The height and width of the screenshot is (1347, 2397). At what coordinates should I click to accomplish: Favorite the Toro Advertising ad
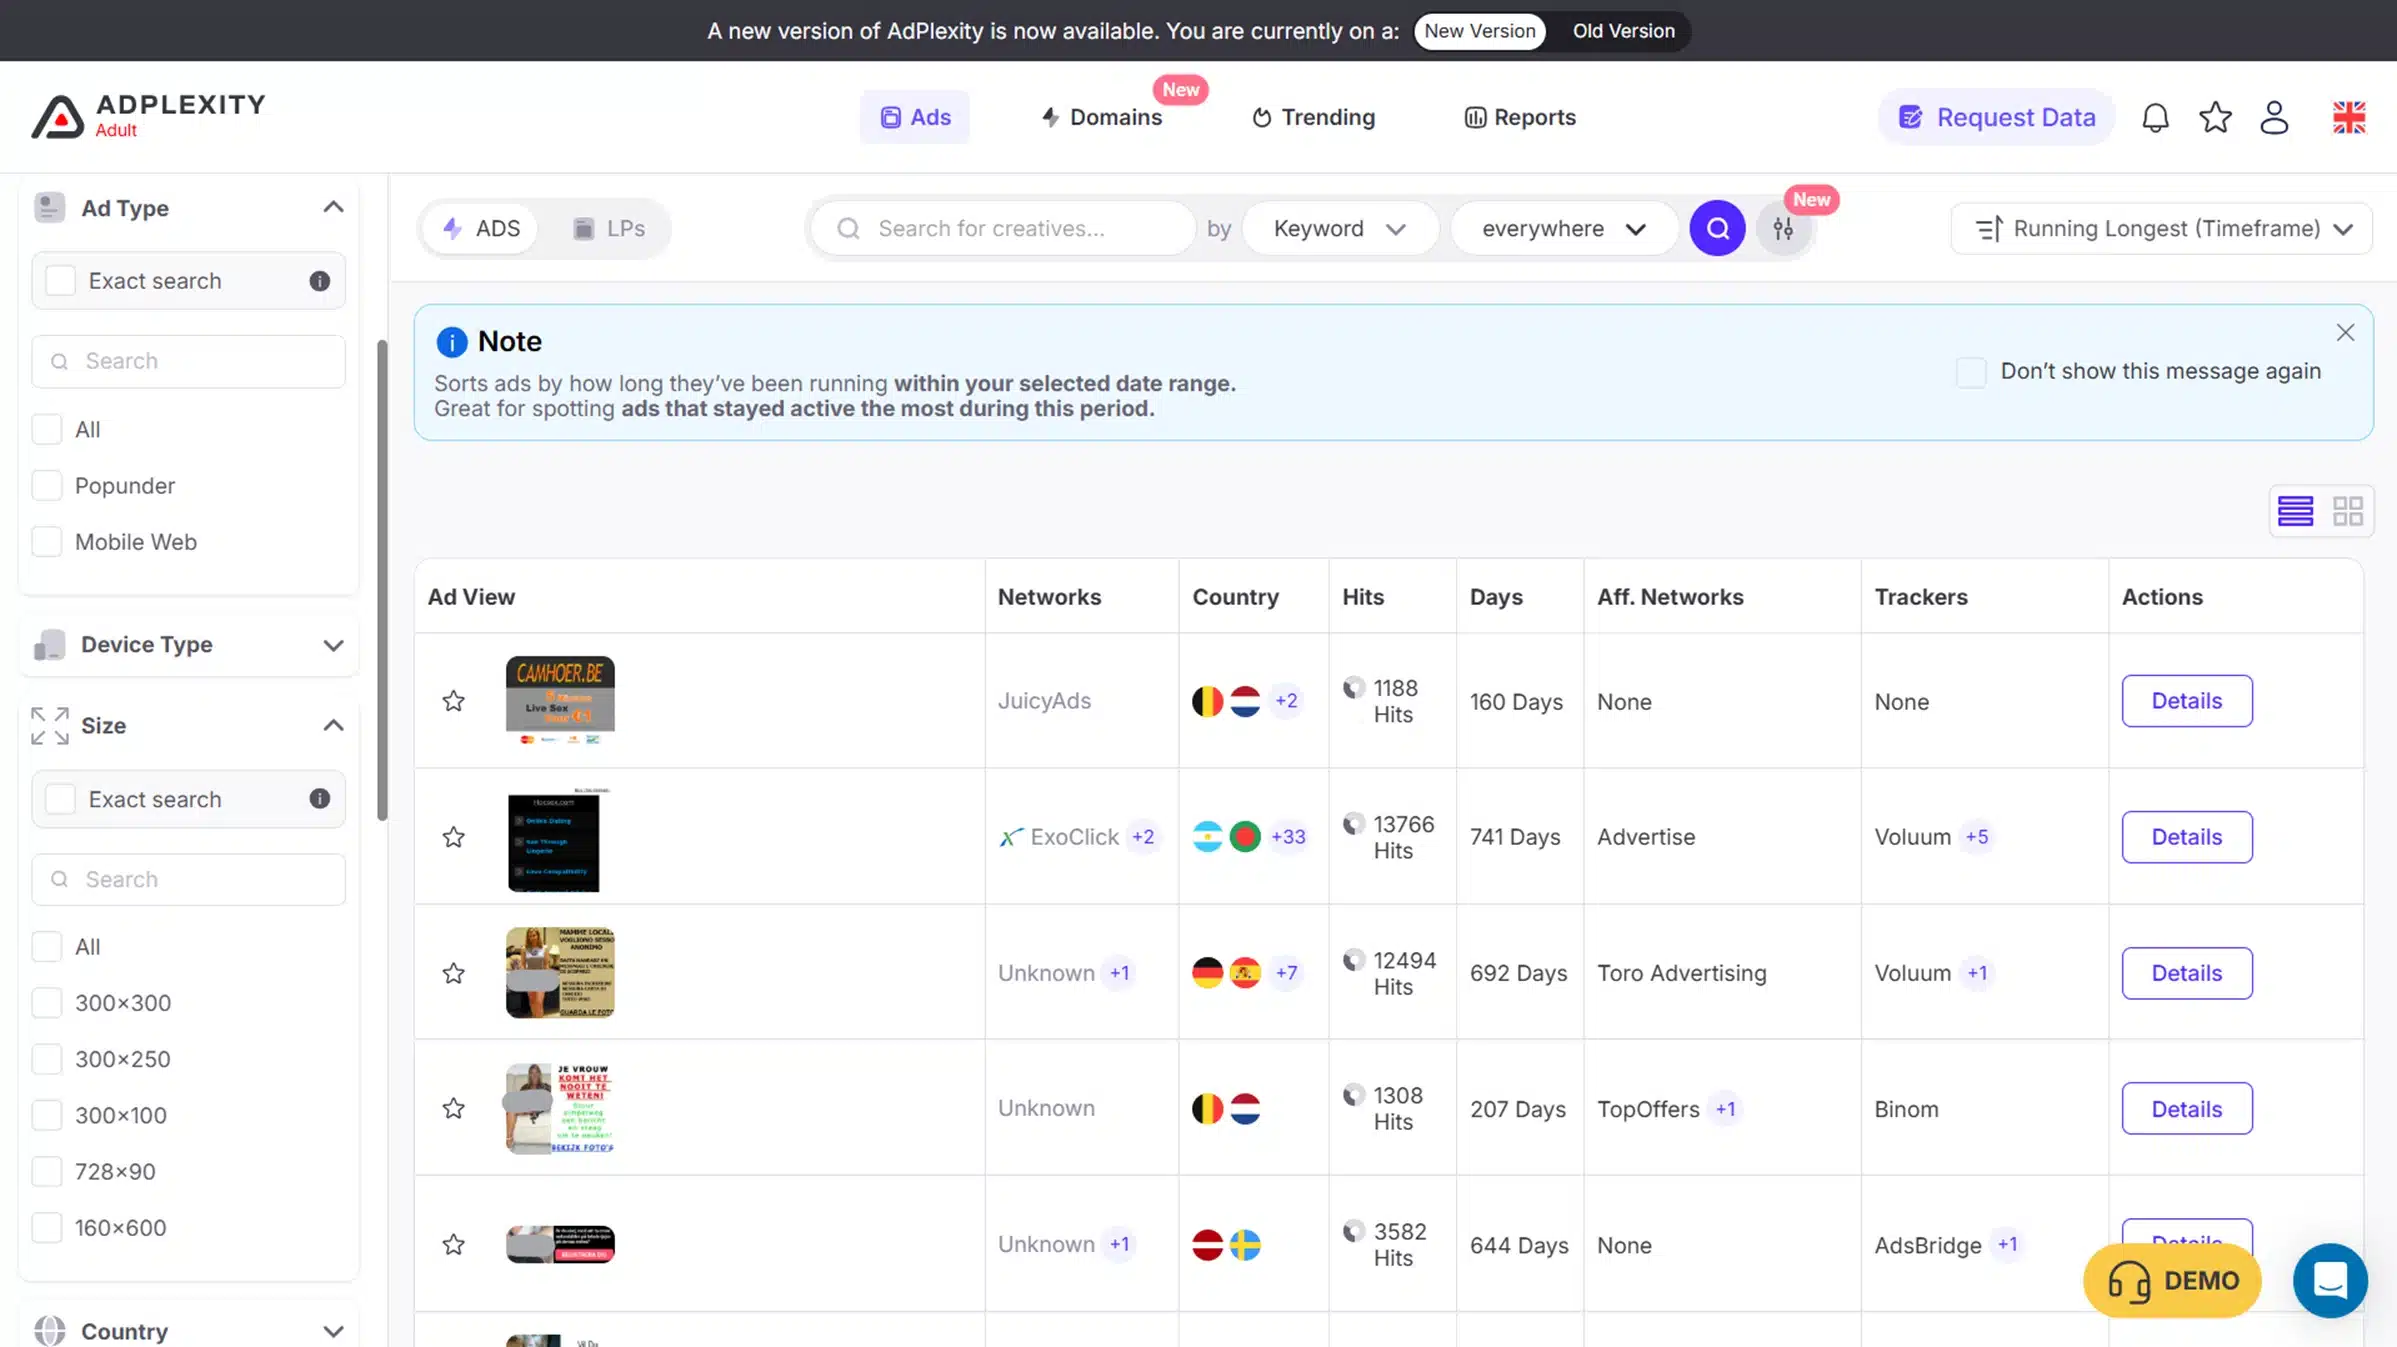(x=454, y=973)
